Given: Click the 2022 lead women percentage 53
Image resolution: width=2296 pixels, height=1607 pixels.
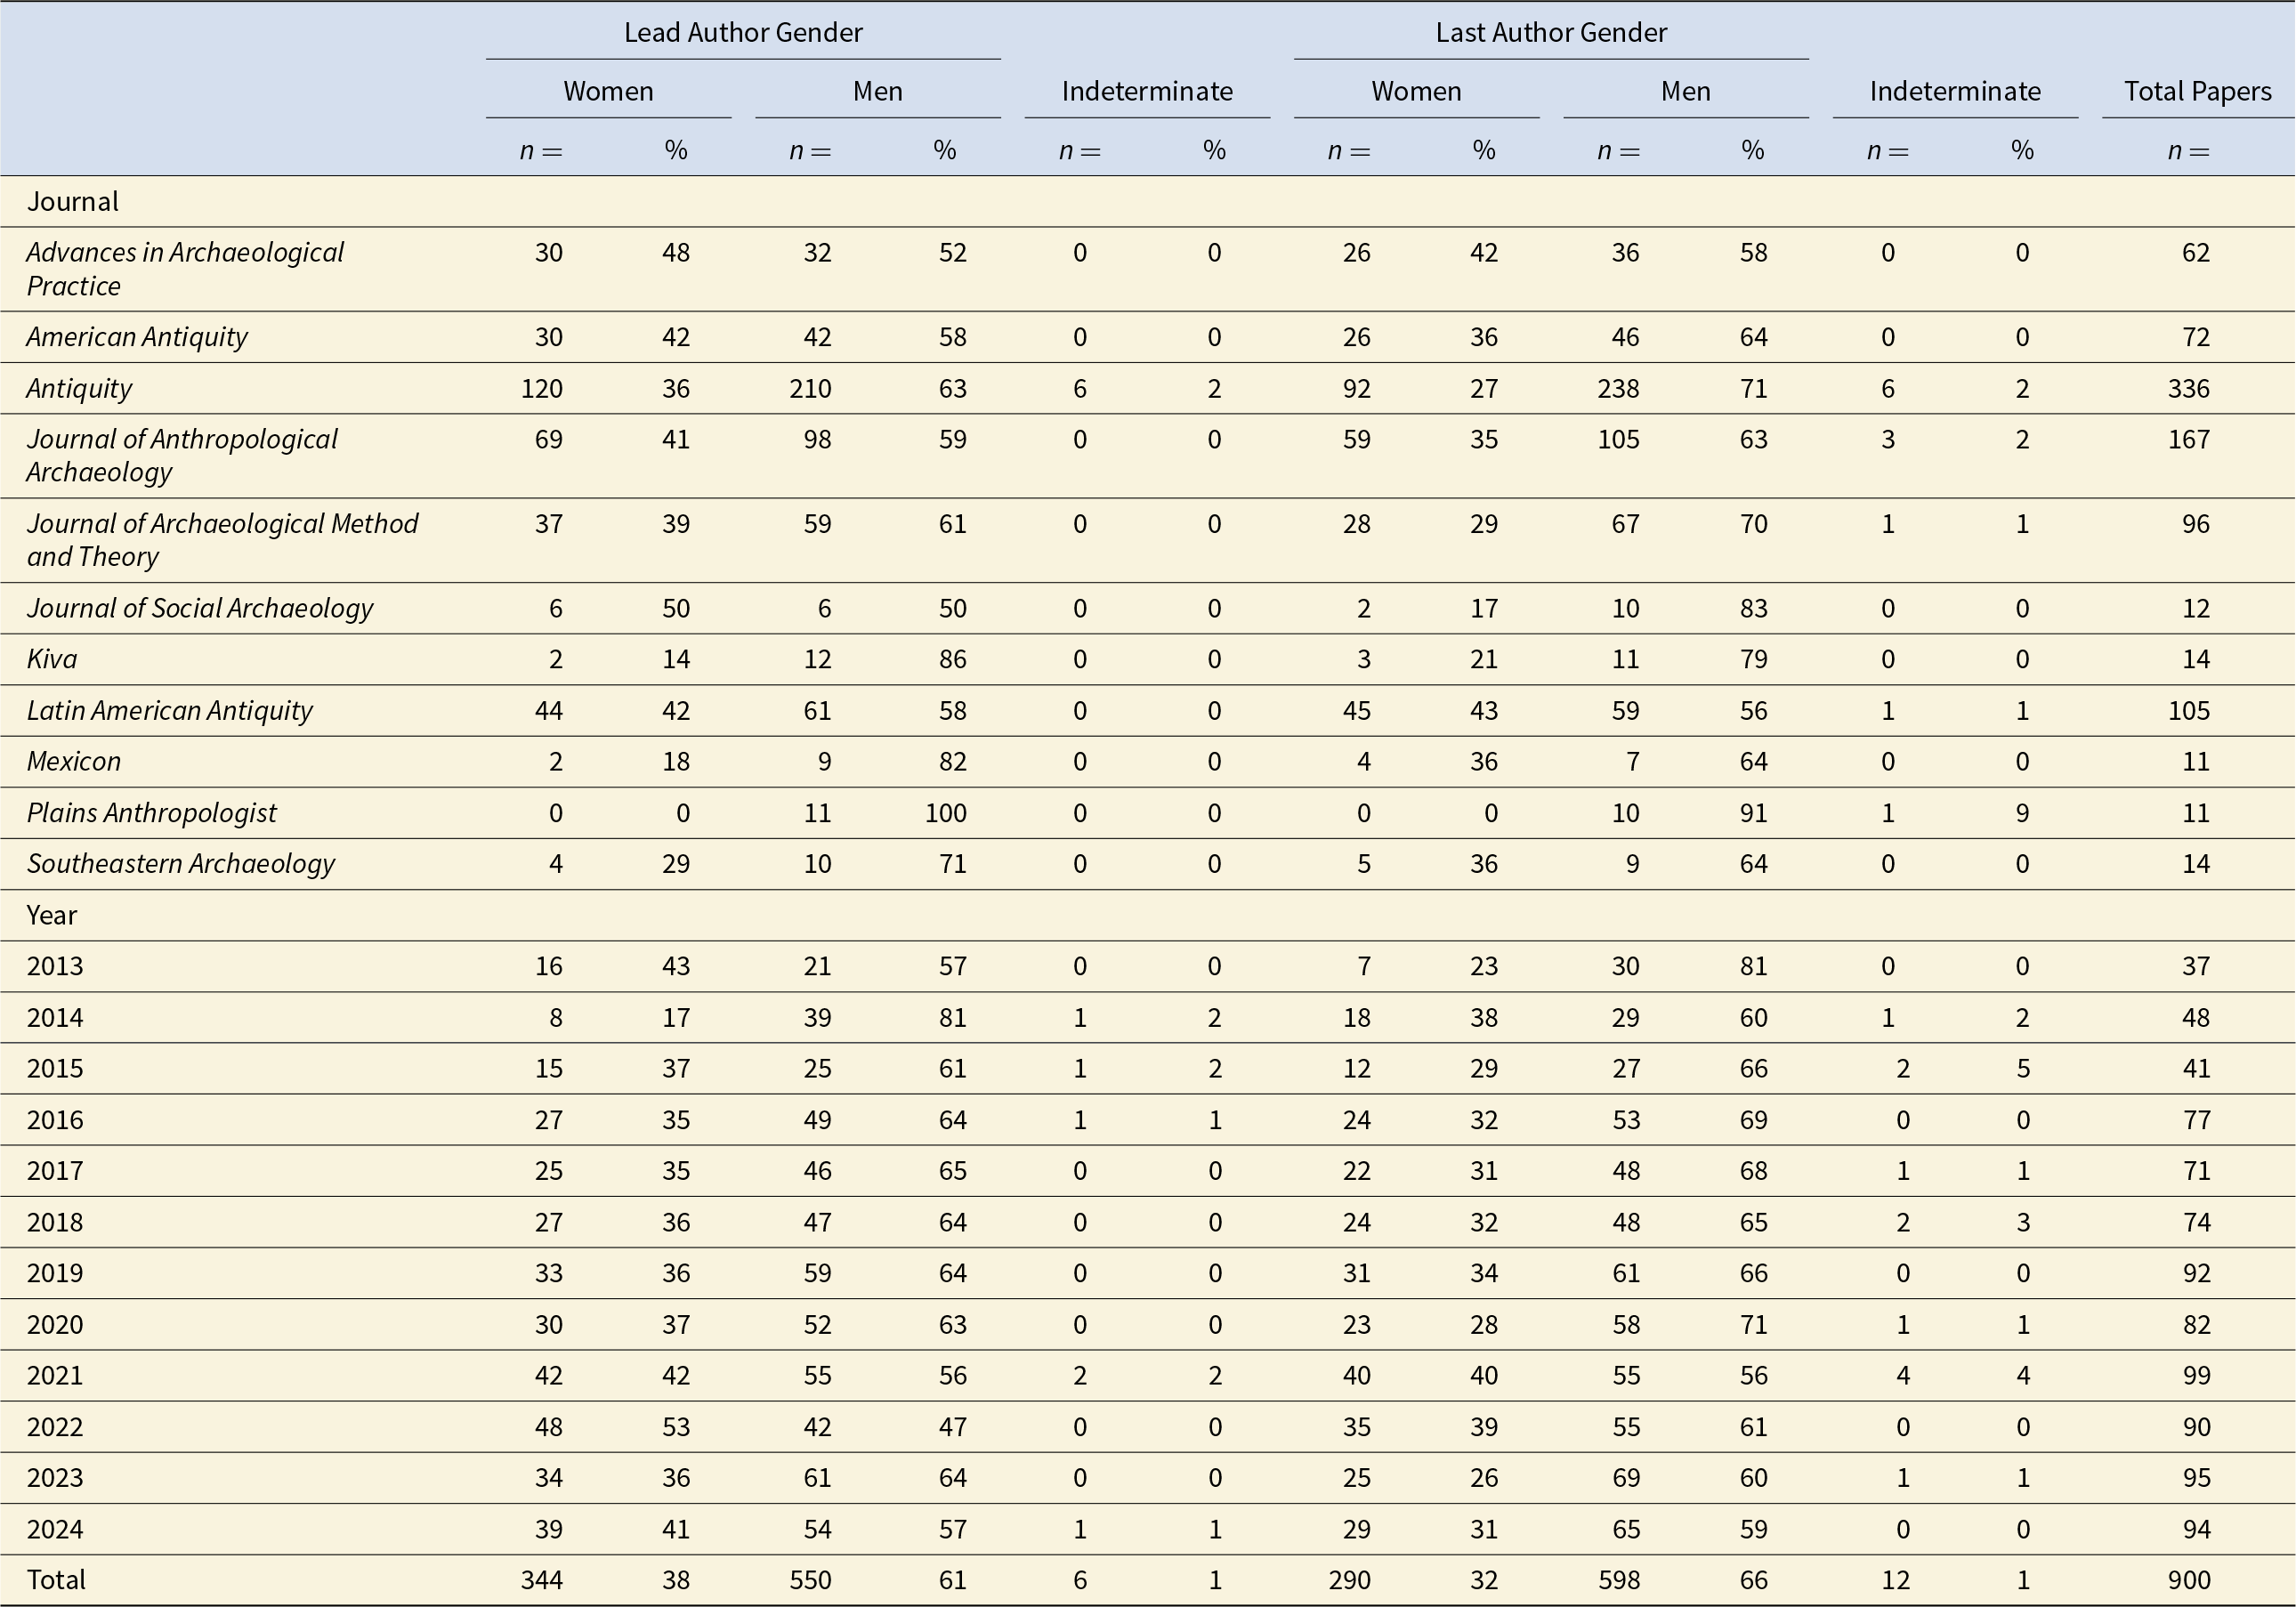Looking at the screenshot, I should (x=676, y=1426).
